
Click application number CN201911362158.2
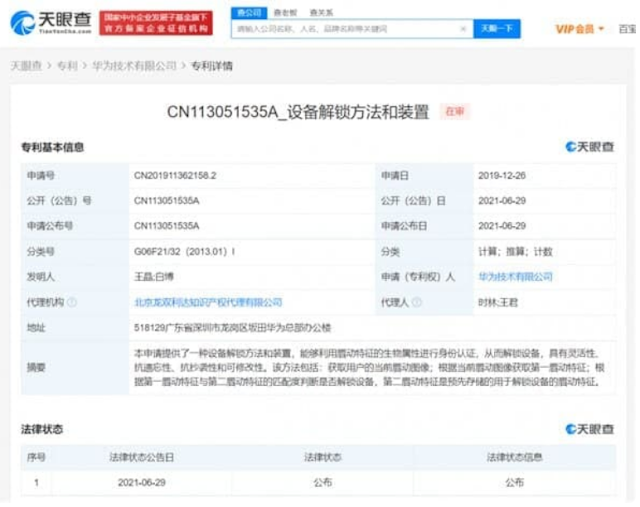pyautogui.click(x=175, y=176)
